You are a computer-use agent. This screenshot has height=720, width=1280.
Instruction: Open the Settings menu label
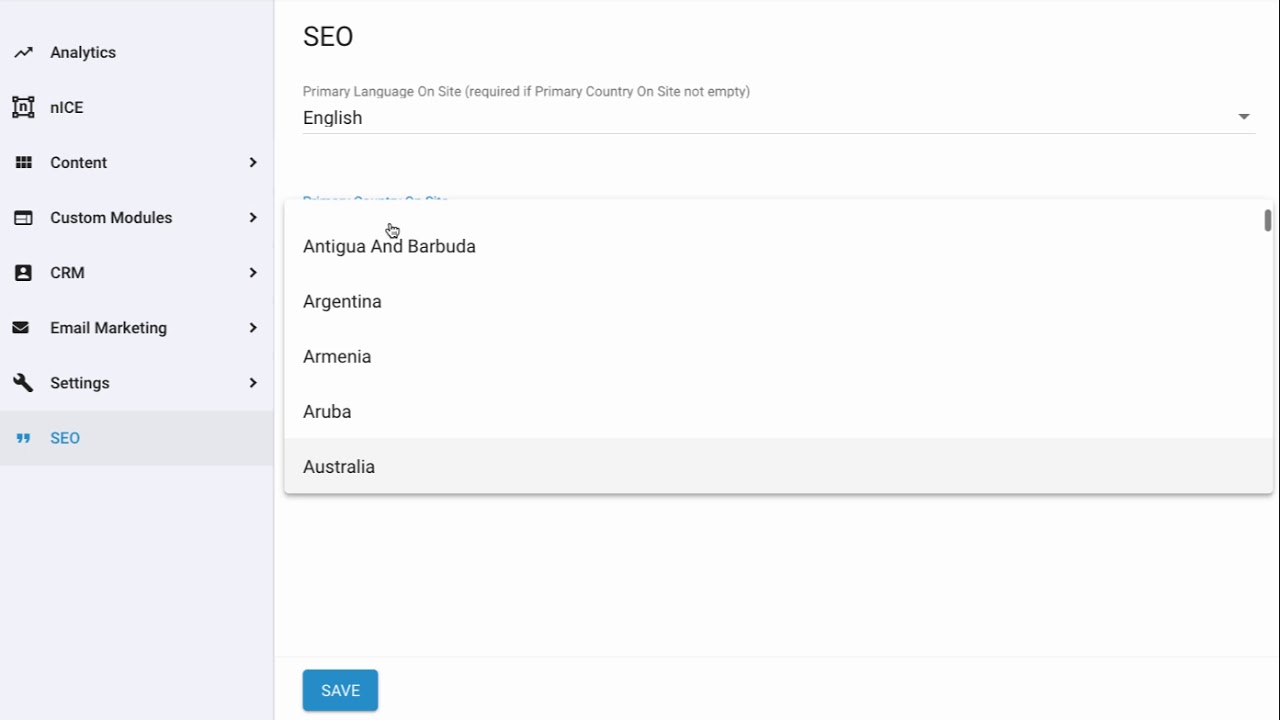80,382
